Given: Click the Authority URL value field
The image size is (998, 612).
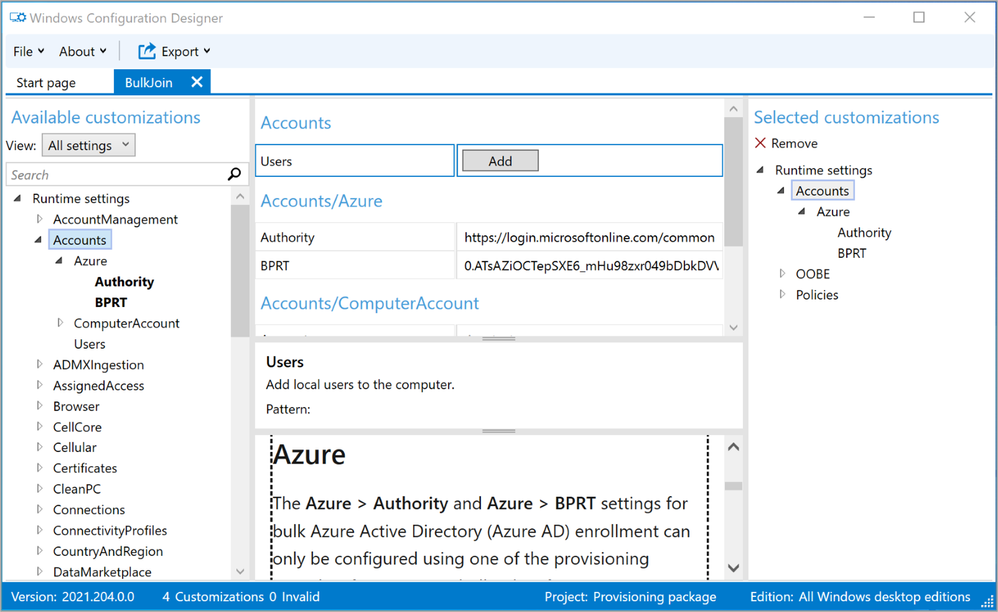Looking at the screenshot, I should click(589, 237).
